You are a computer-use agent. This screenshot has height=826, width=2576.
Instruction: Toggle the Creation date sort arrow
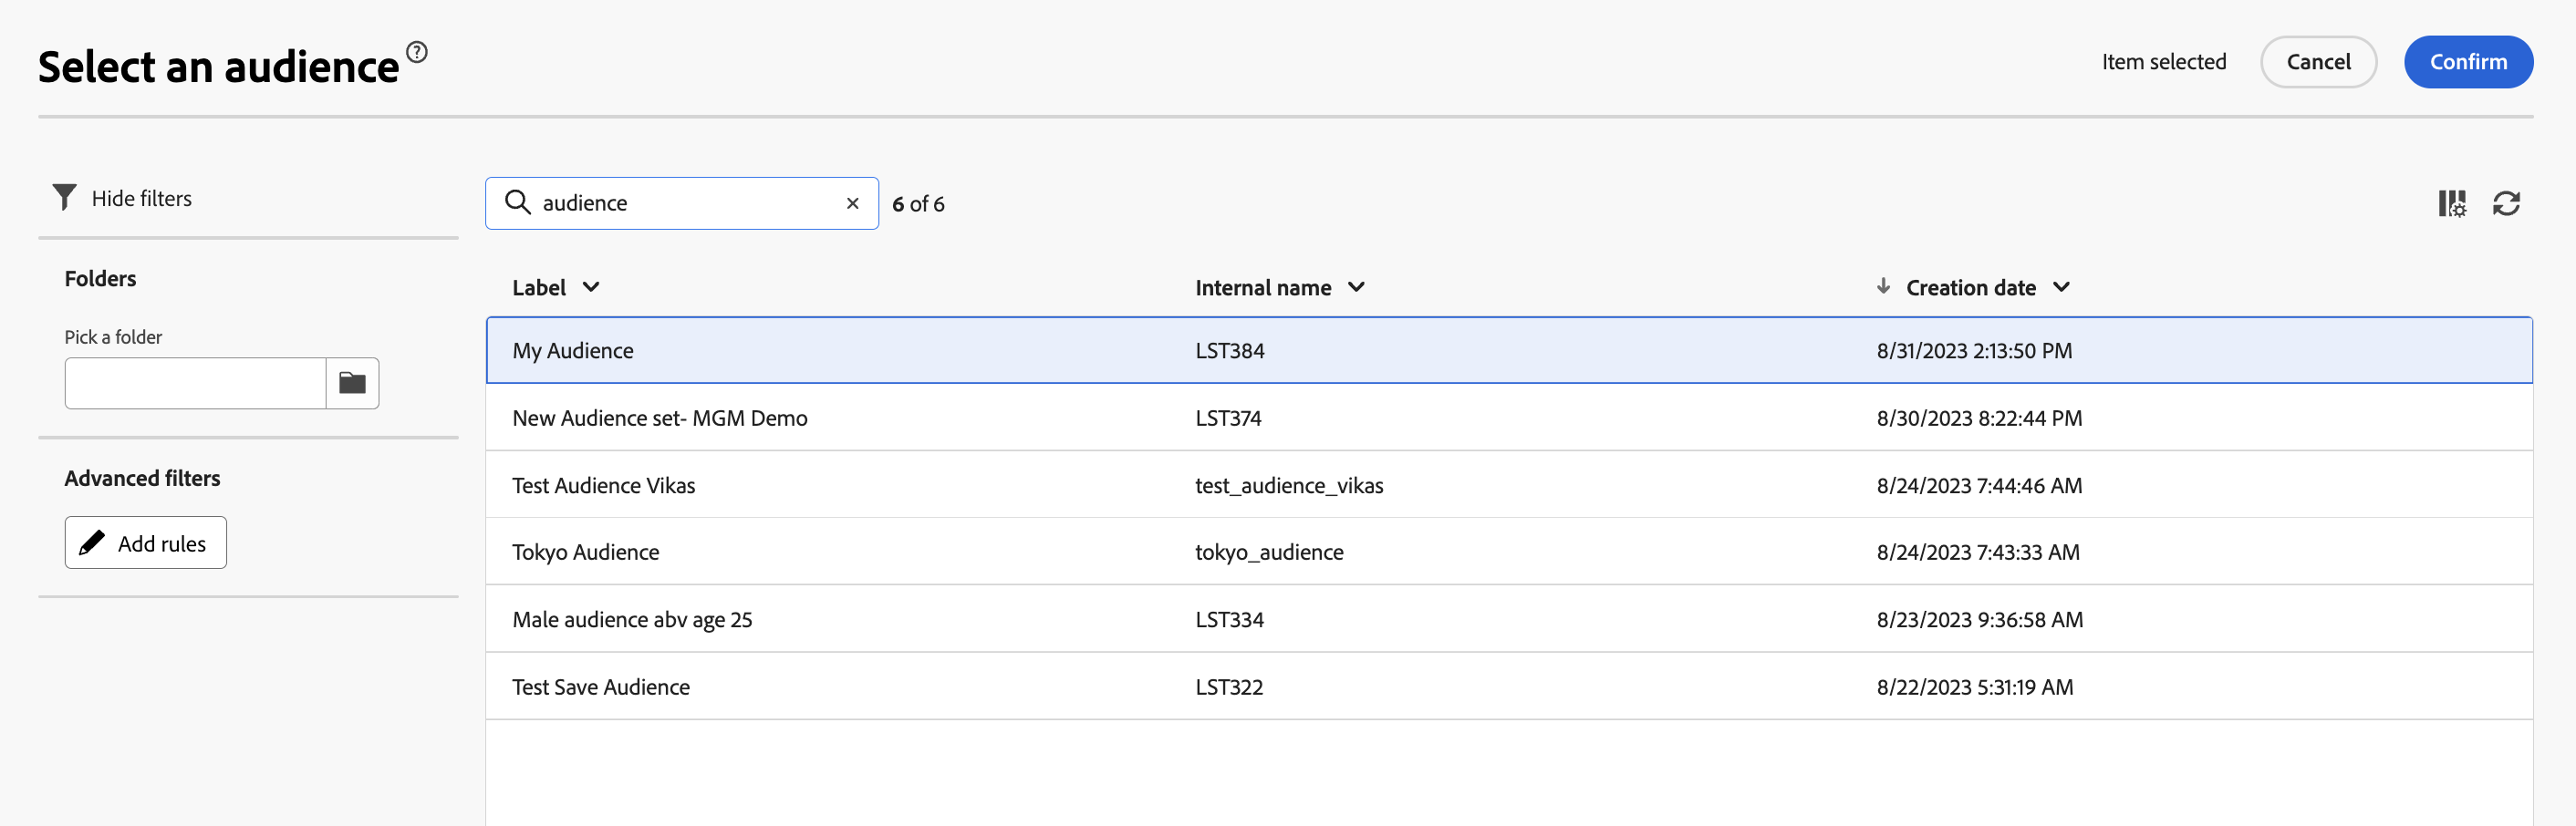point(1883,287)
